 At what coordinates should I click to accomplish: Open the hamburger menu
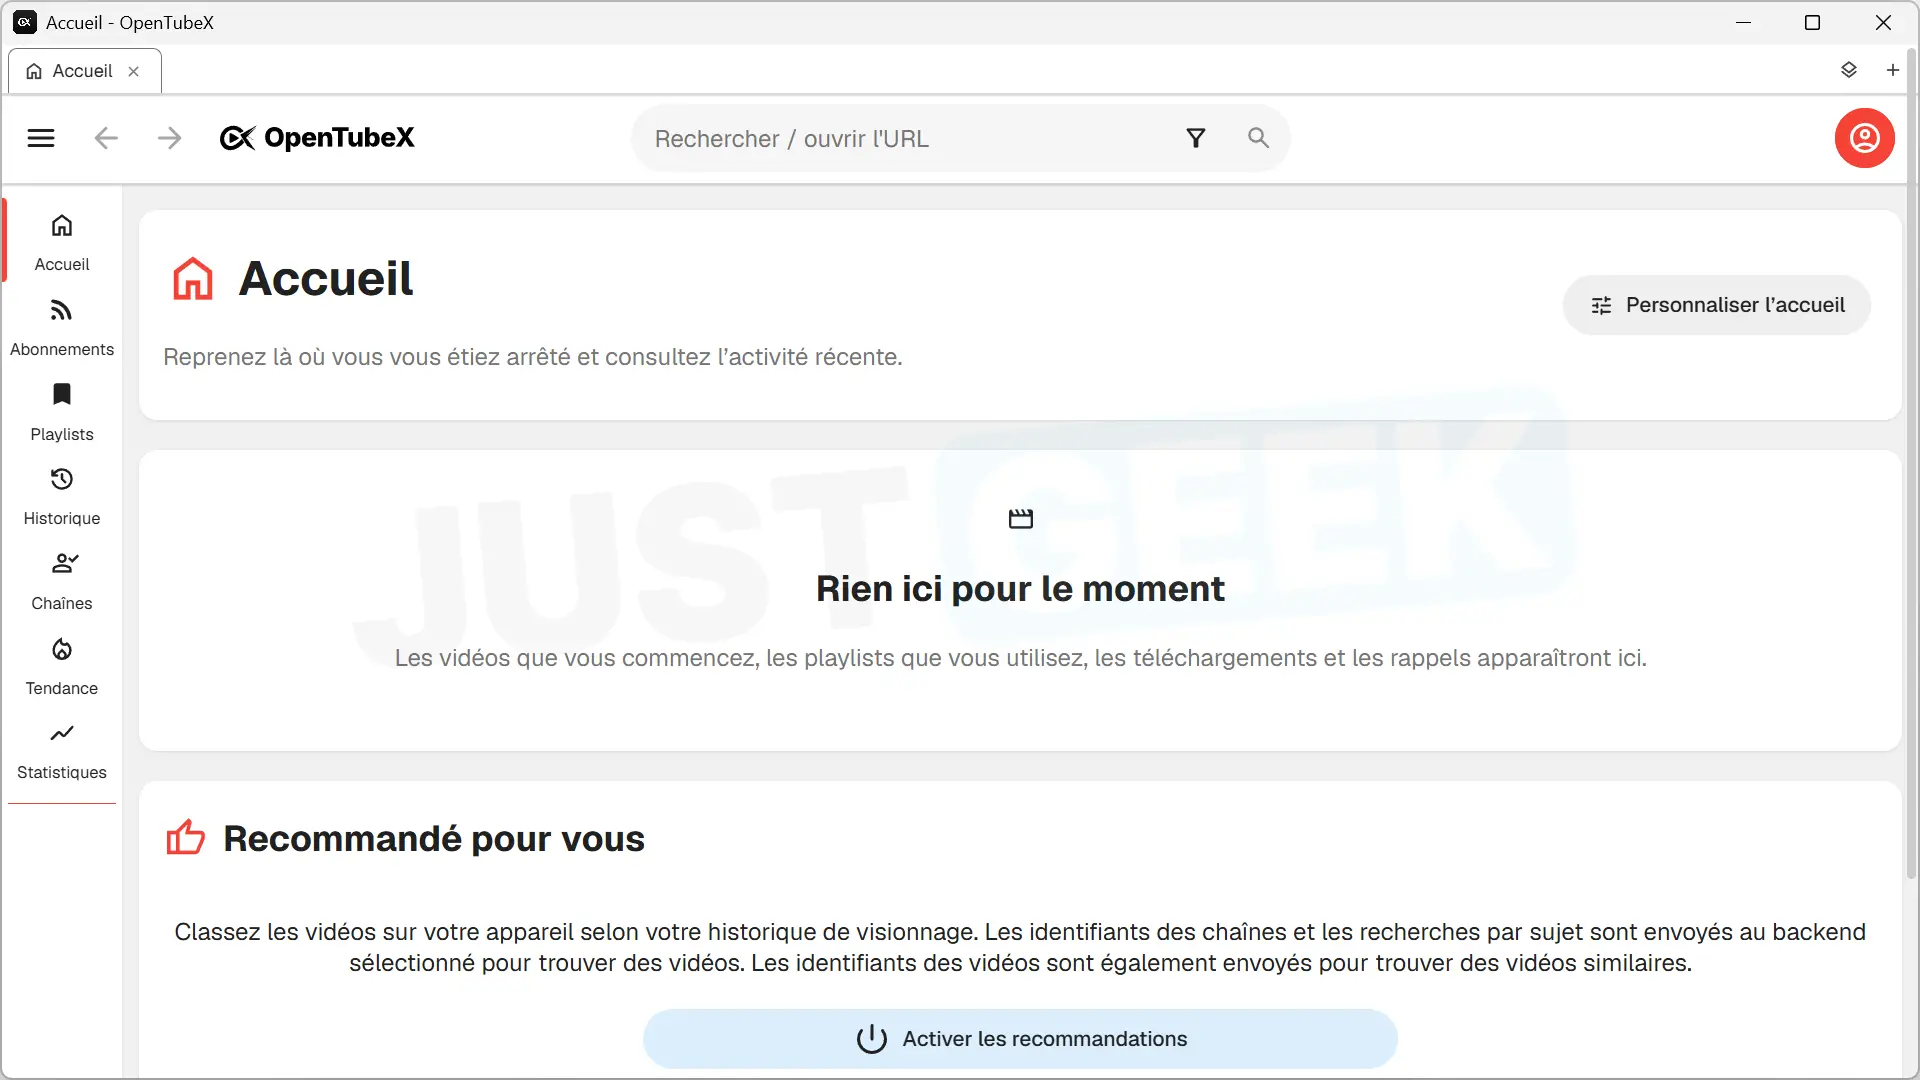pos(41,138)
